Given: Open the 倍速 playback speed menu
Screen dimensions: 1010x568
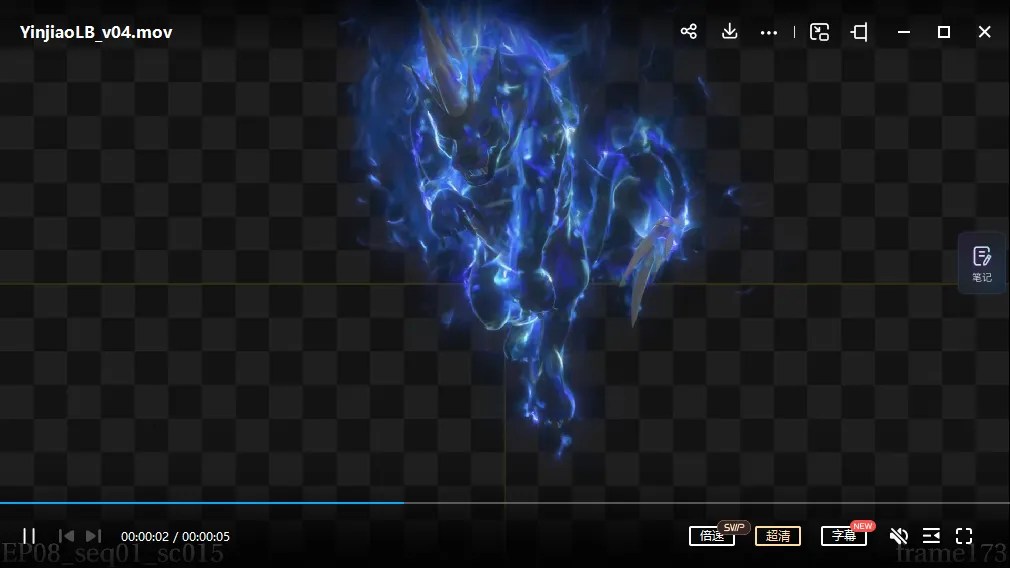Looking at the screenshot, I should (712, 536).
